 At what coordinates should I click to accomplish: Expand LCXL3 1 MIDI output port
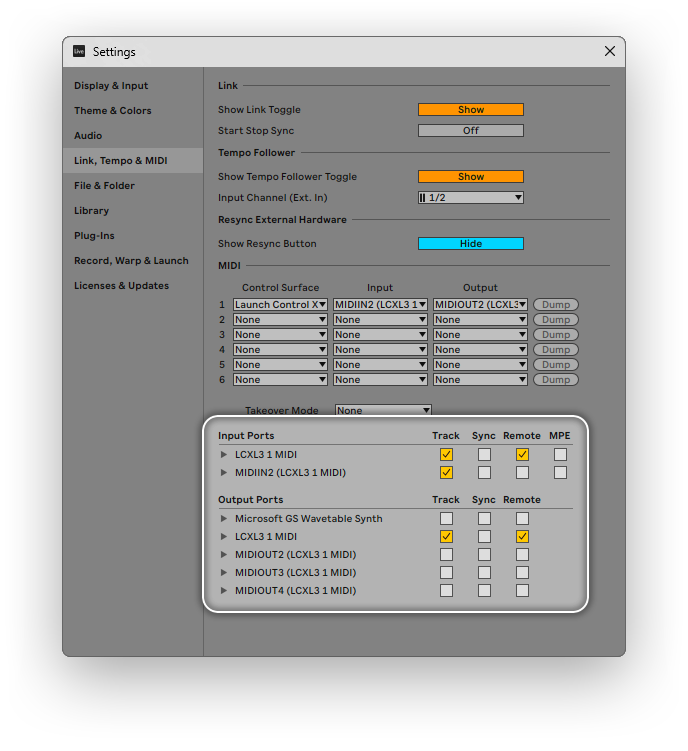click(223, 537)
